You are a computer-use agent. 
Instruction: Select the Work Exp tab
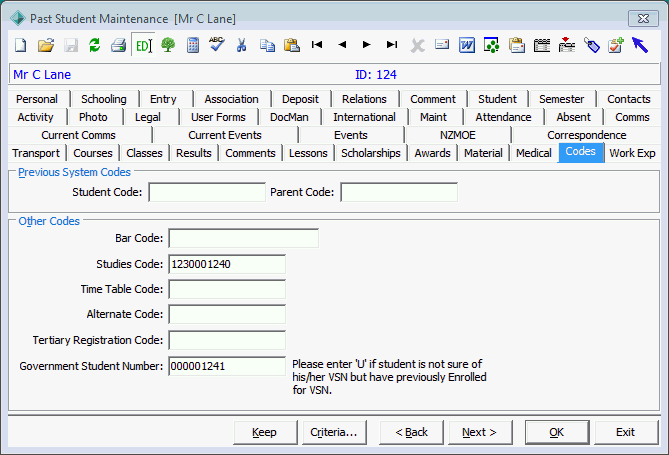pos(632,153)
